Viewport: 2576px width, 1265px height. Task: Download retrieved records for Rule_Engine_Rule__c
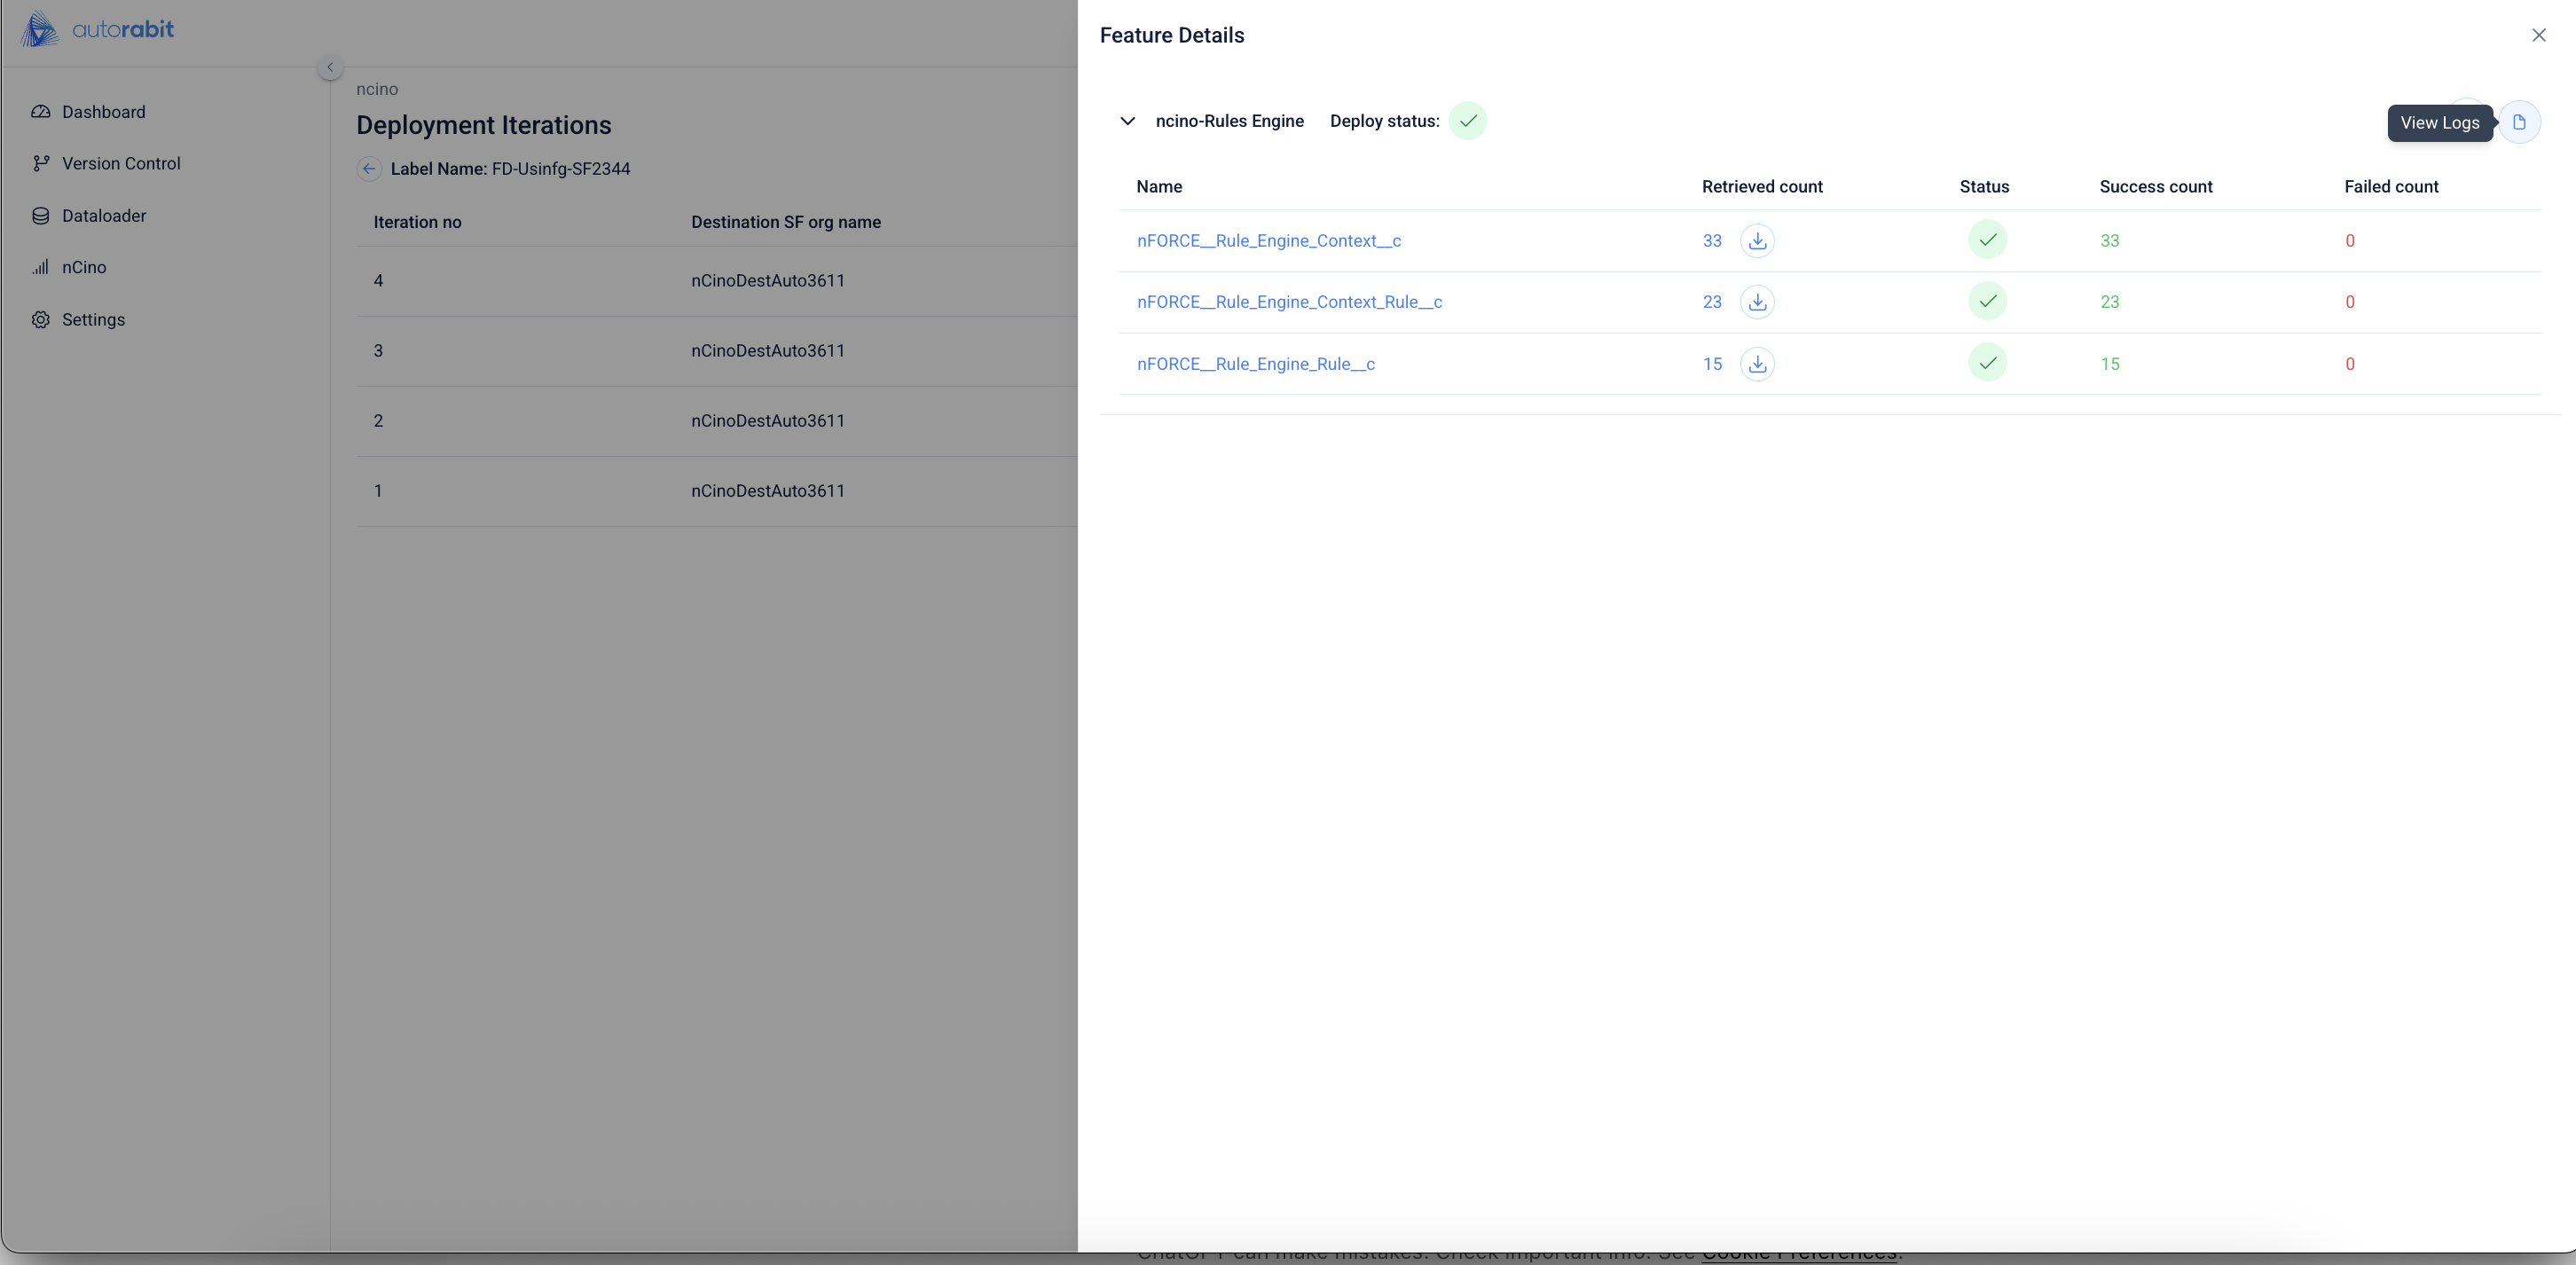click(x=1757, y=364)
